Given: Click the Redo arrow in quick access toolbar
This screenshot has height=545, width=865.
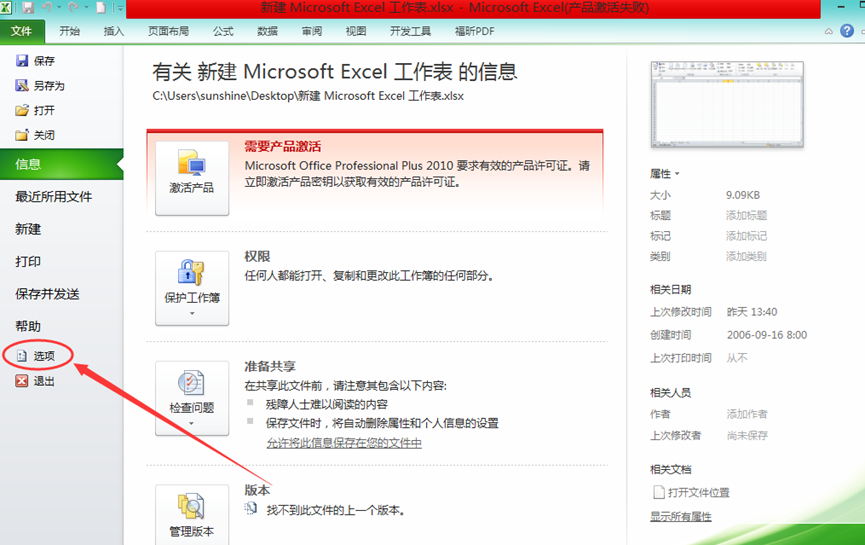Looking at the screenshot, I should click(74, 8).
